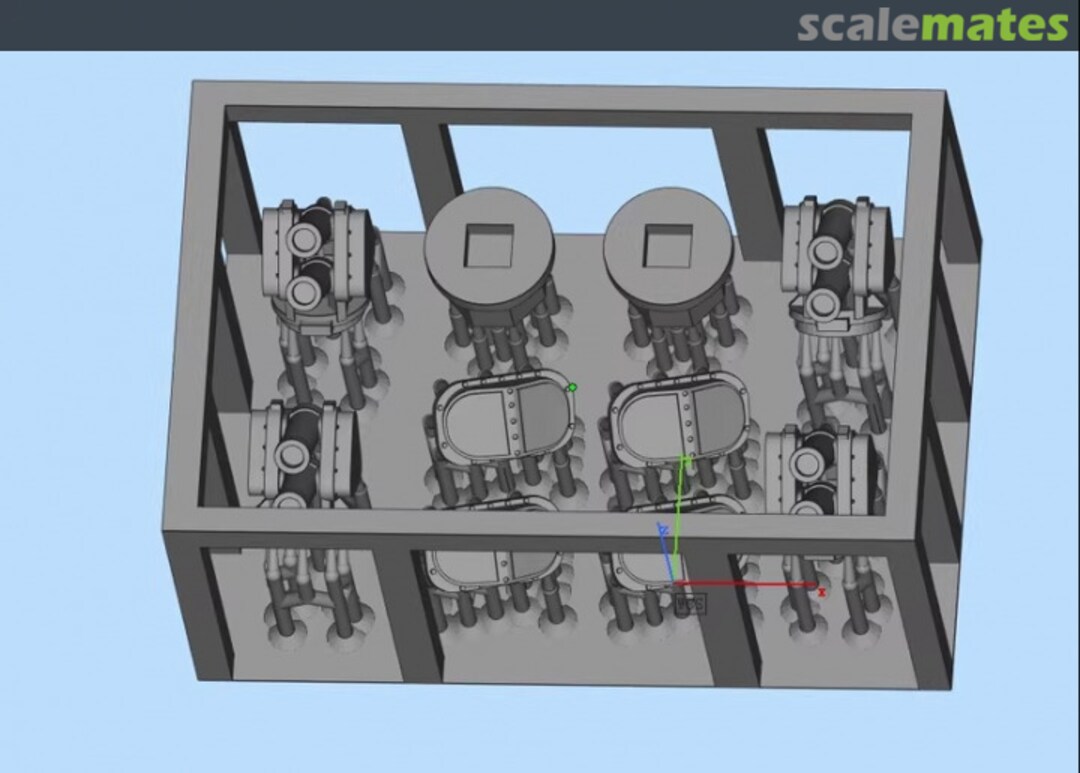Click the WCS label box at gizmo origin
Viewport: 1080px width, 773px height.
point(689,603)
